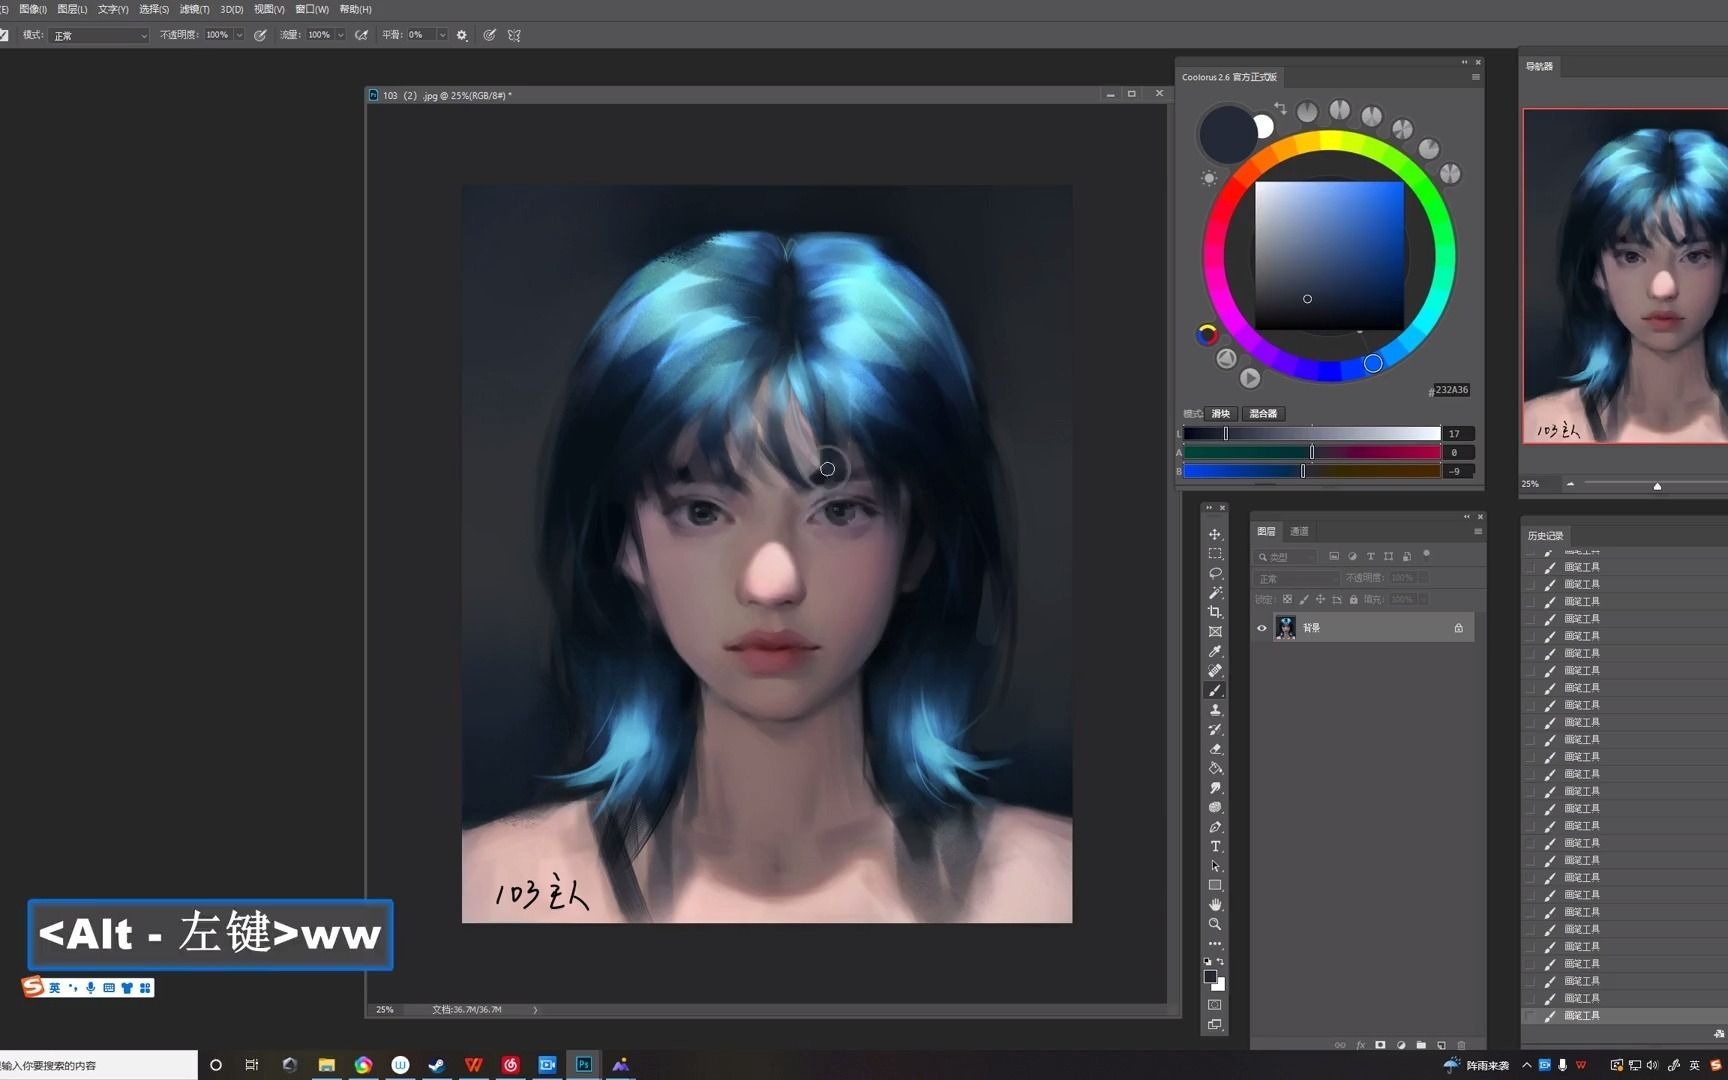Select the Smudge tool
This screenshot has width=1728, height=1080.
click(x=1215, y=788)
